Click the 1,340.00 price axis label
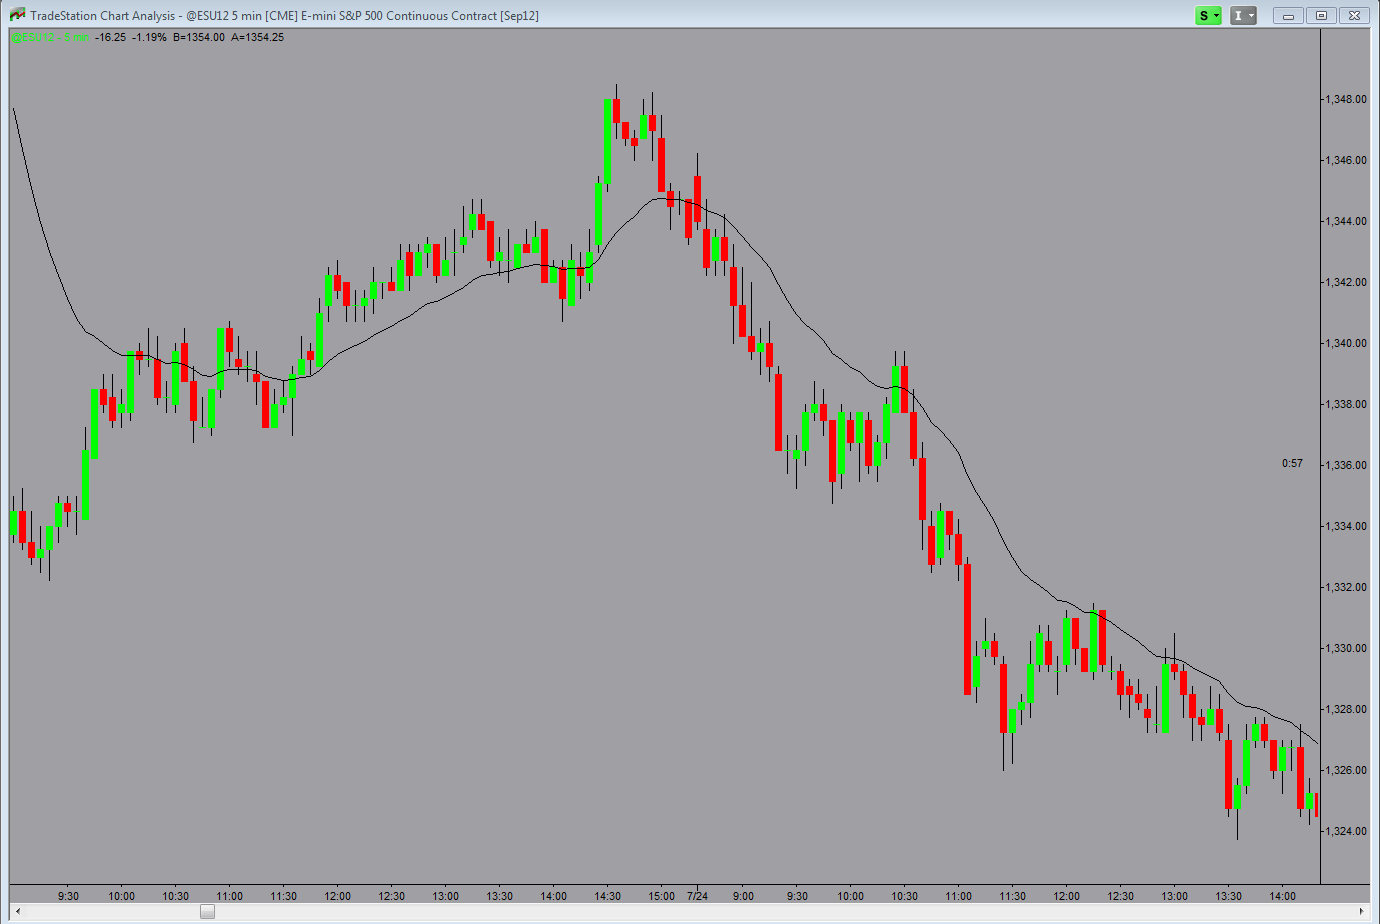 pos(1346,343)
